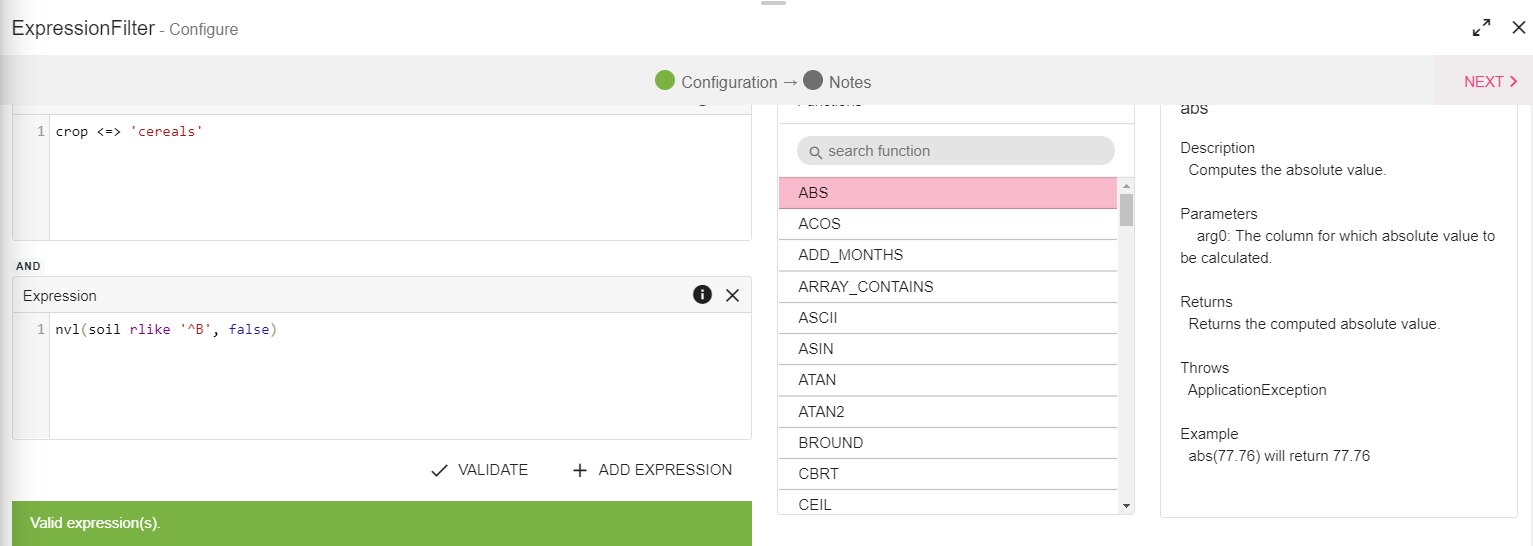Click the info icon on second Expression header
The image size is (1533, 546).
[702, 295]
